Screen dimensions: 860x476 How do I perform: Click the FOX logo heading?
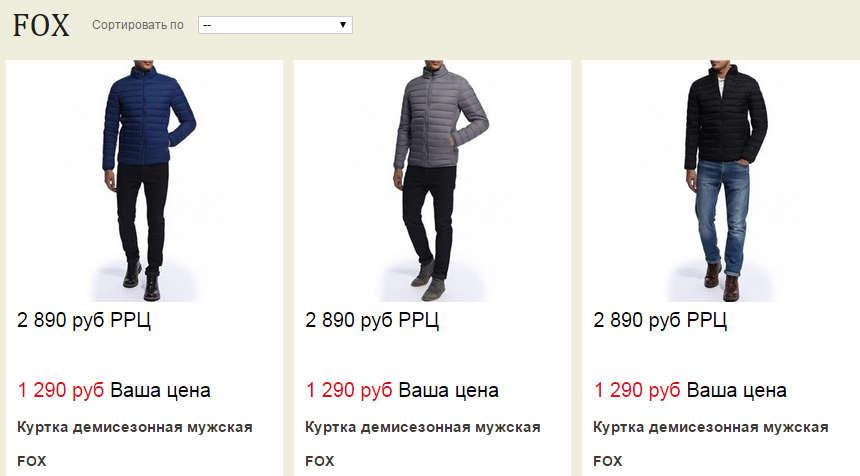click(41, 25)
